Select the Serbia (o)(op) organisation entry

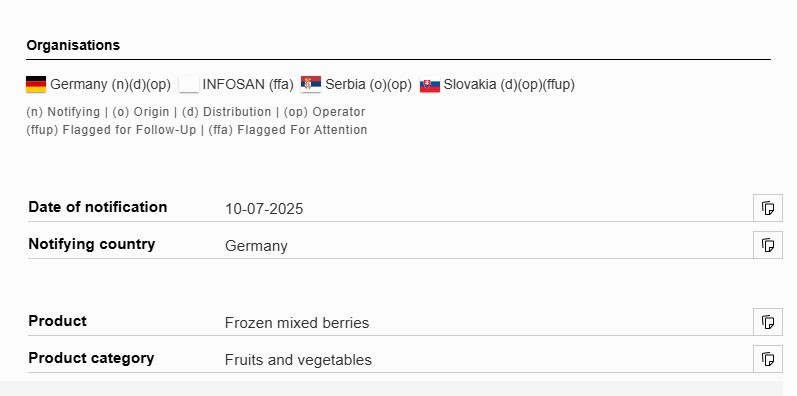click(x=369, y=84)
